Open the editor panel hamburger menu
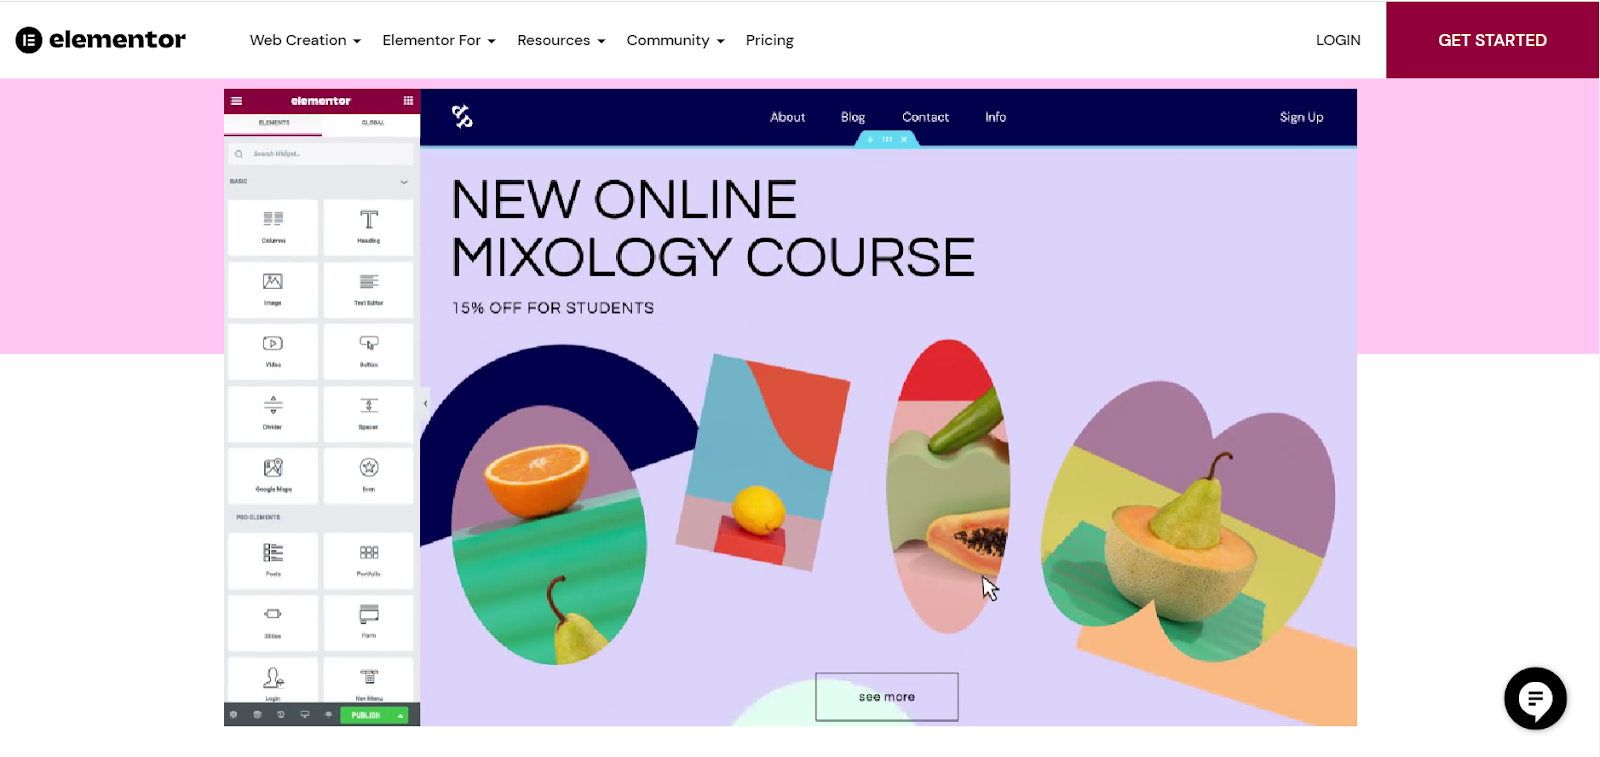This screenshot has height=757, width=1600. tap(236, 101)
